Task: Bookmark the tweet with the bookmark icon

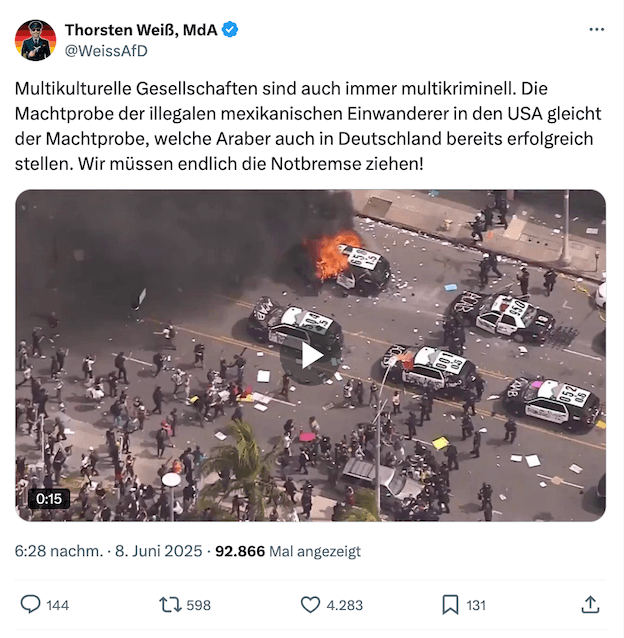Action: point(450,605)
